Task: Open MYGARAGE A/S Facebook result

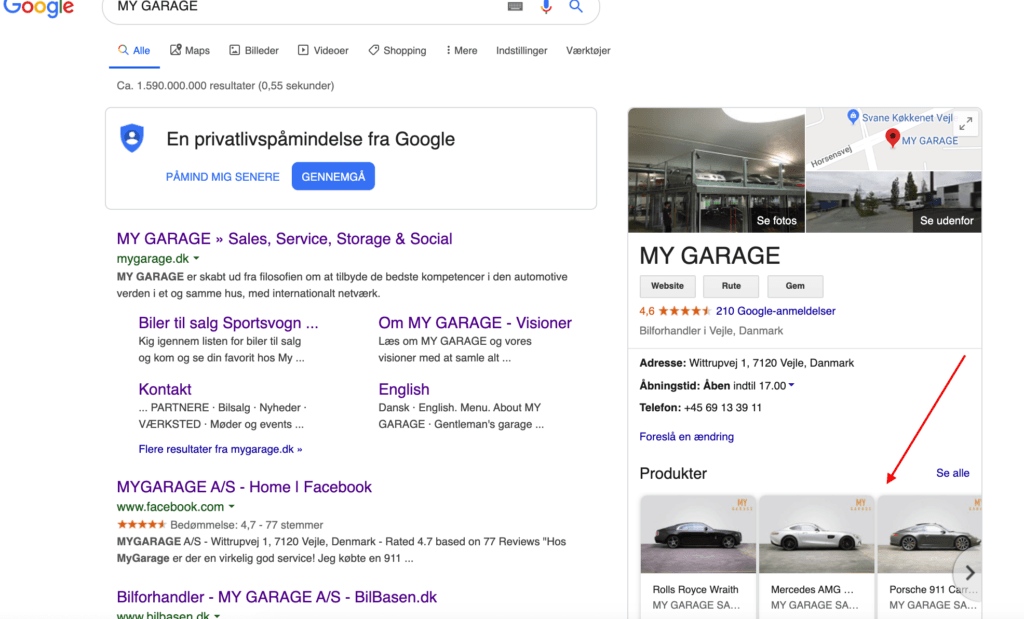Action: click(x=244, y=486)
